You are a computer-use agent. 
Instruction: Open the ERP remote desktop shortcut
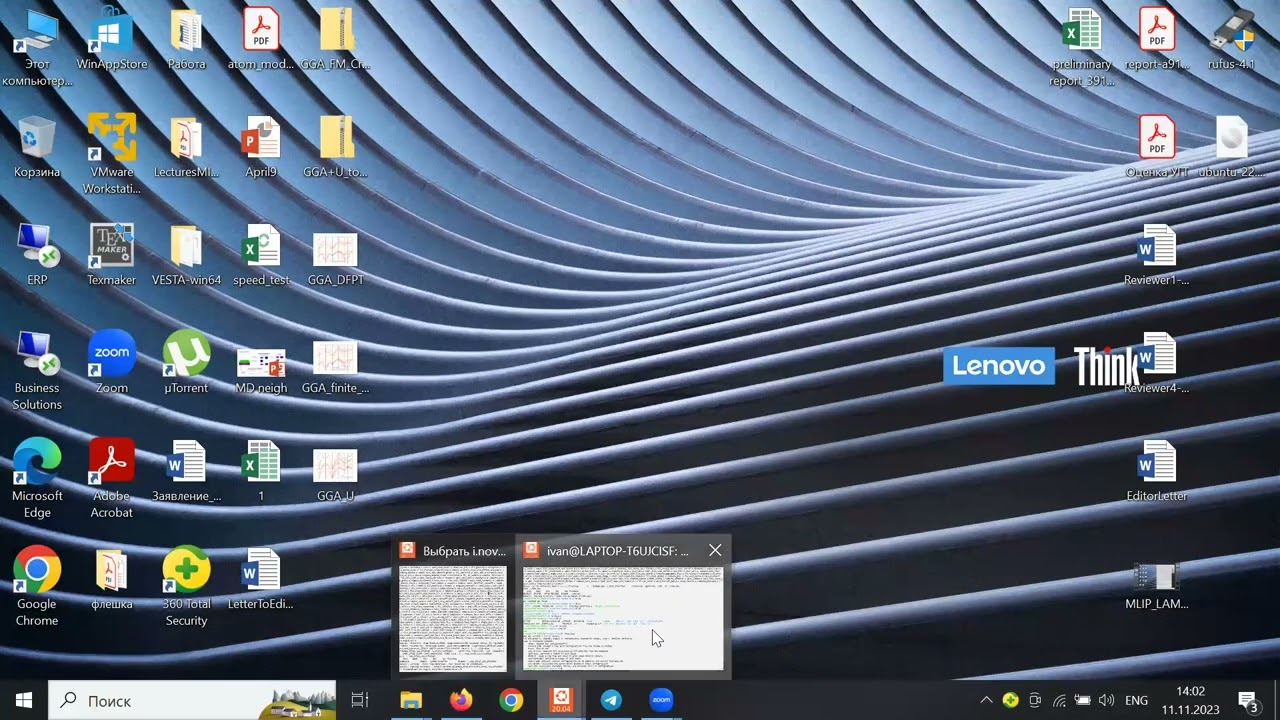[x=37, y=256]
